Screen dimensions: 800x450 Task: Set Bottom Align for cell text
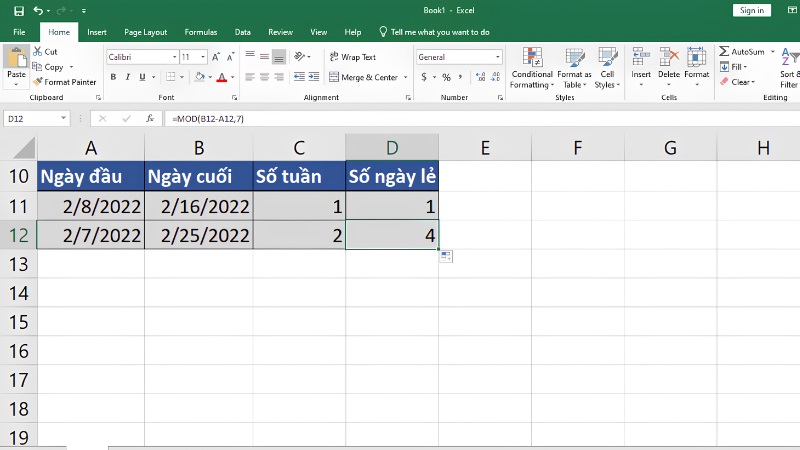pyautogui.click(x=279, y=57)
